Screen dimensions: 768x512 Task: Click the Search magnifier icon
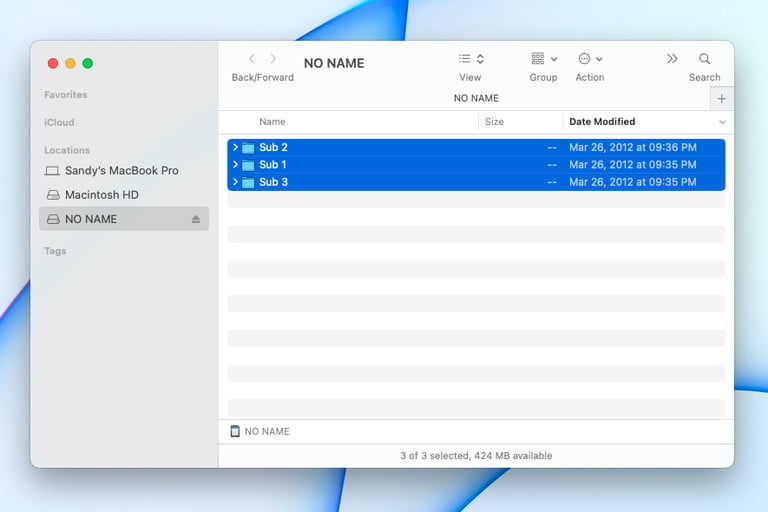coord(704,59)
